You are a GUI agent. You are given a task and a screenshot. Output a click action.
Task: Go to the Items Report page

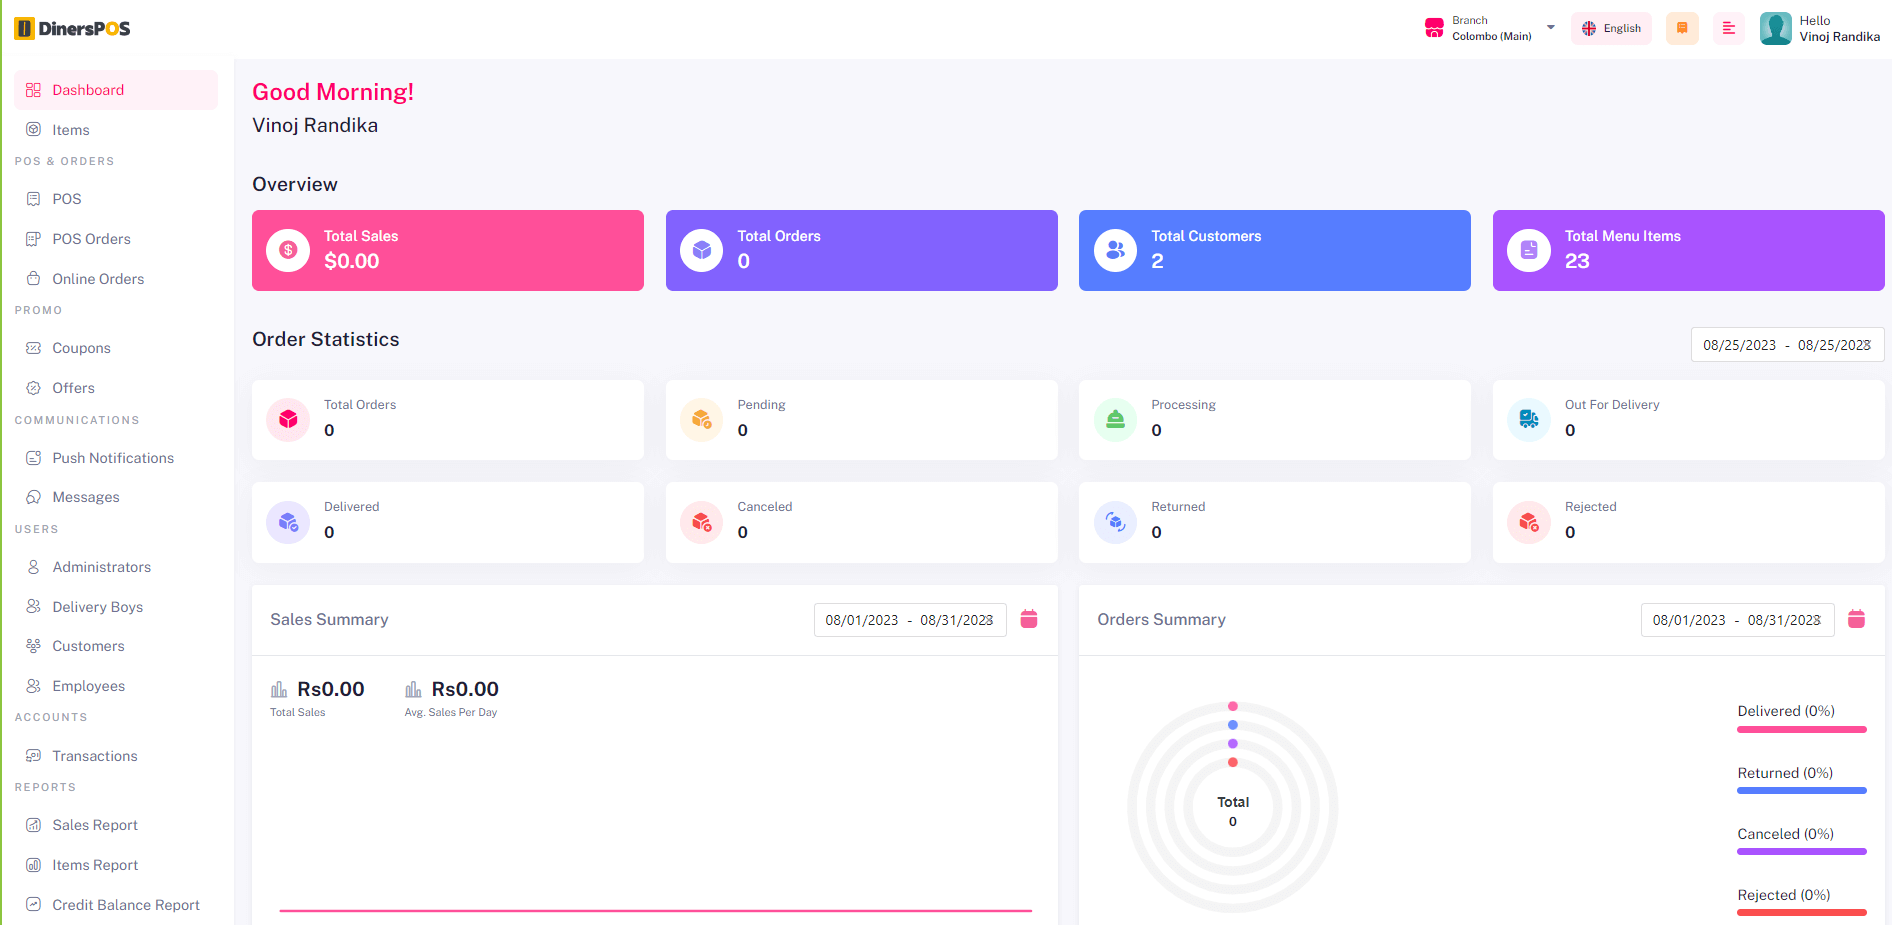pyautogui.click(x=95, y=864)
